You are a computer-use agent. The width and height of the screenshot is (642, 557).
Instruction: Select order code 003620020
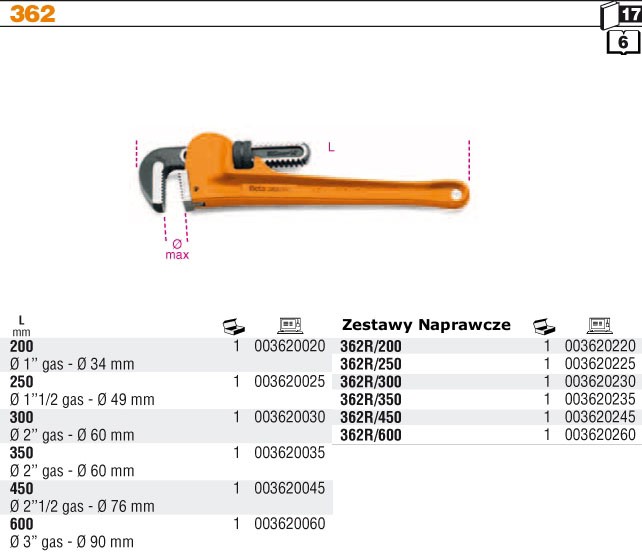click(x=290, y=346)
